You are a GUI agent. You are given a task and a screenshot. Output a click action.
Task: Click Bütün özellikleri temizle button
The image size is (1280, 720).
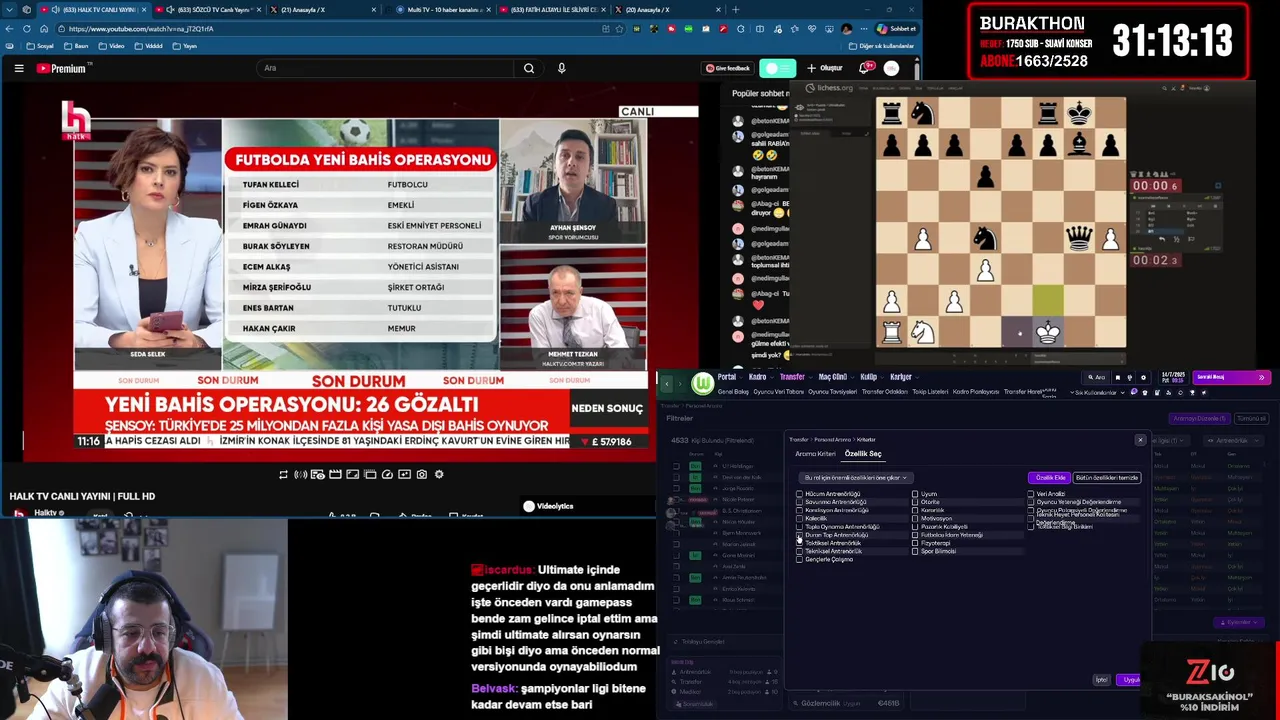(1107, 478)
